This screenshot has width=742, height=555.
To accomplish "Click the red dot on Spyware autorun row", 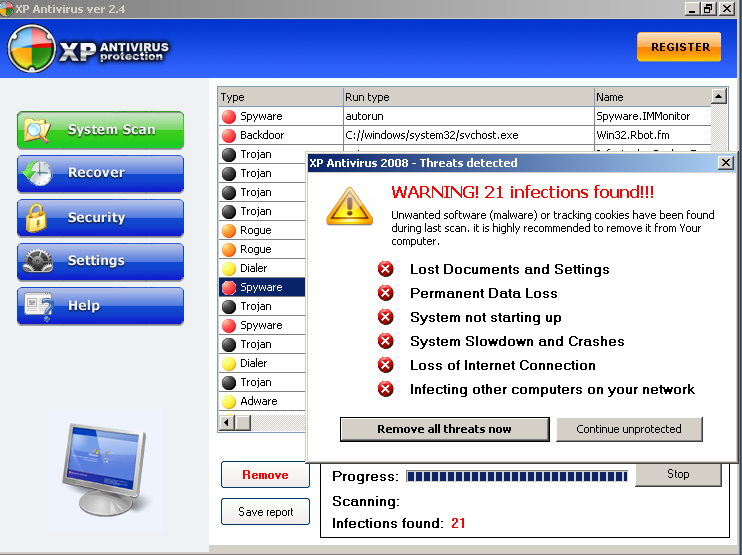I will tap(229, 116).
